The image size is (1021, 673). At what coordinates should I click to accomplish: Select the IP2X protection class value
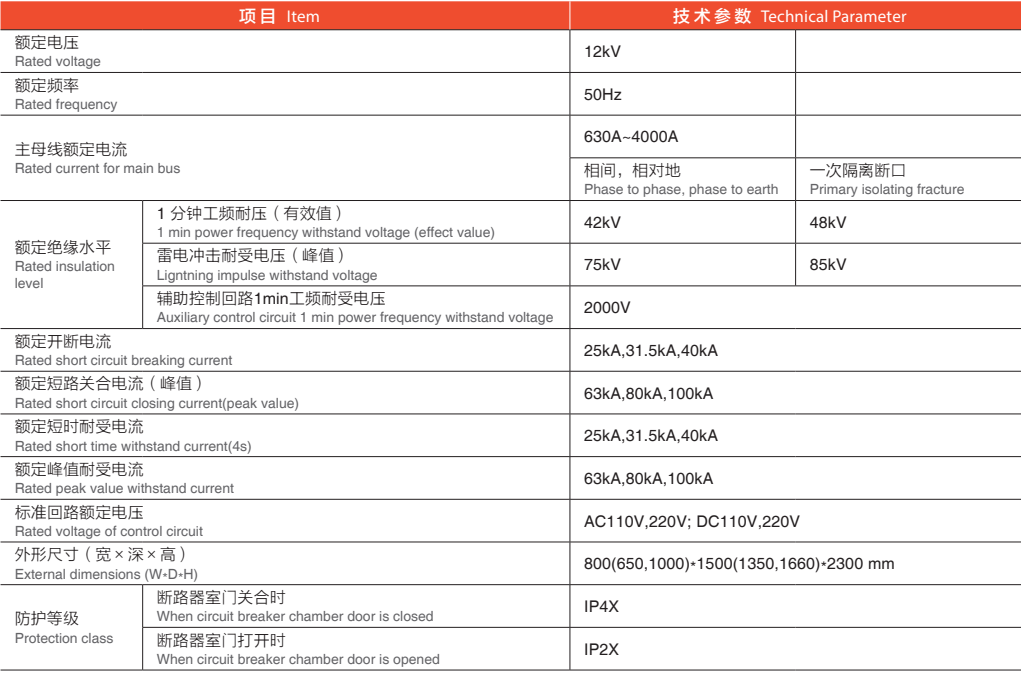tap(602, 649)
